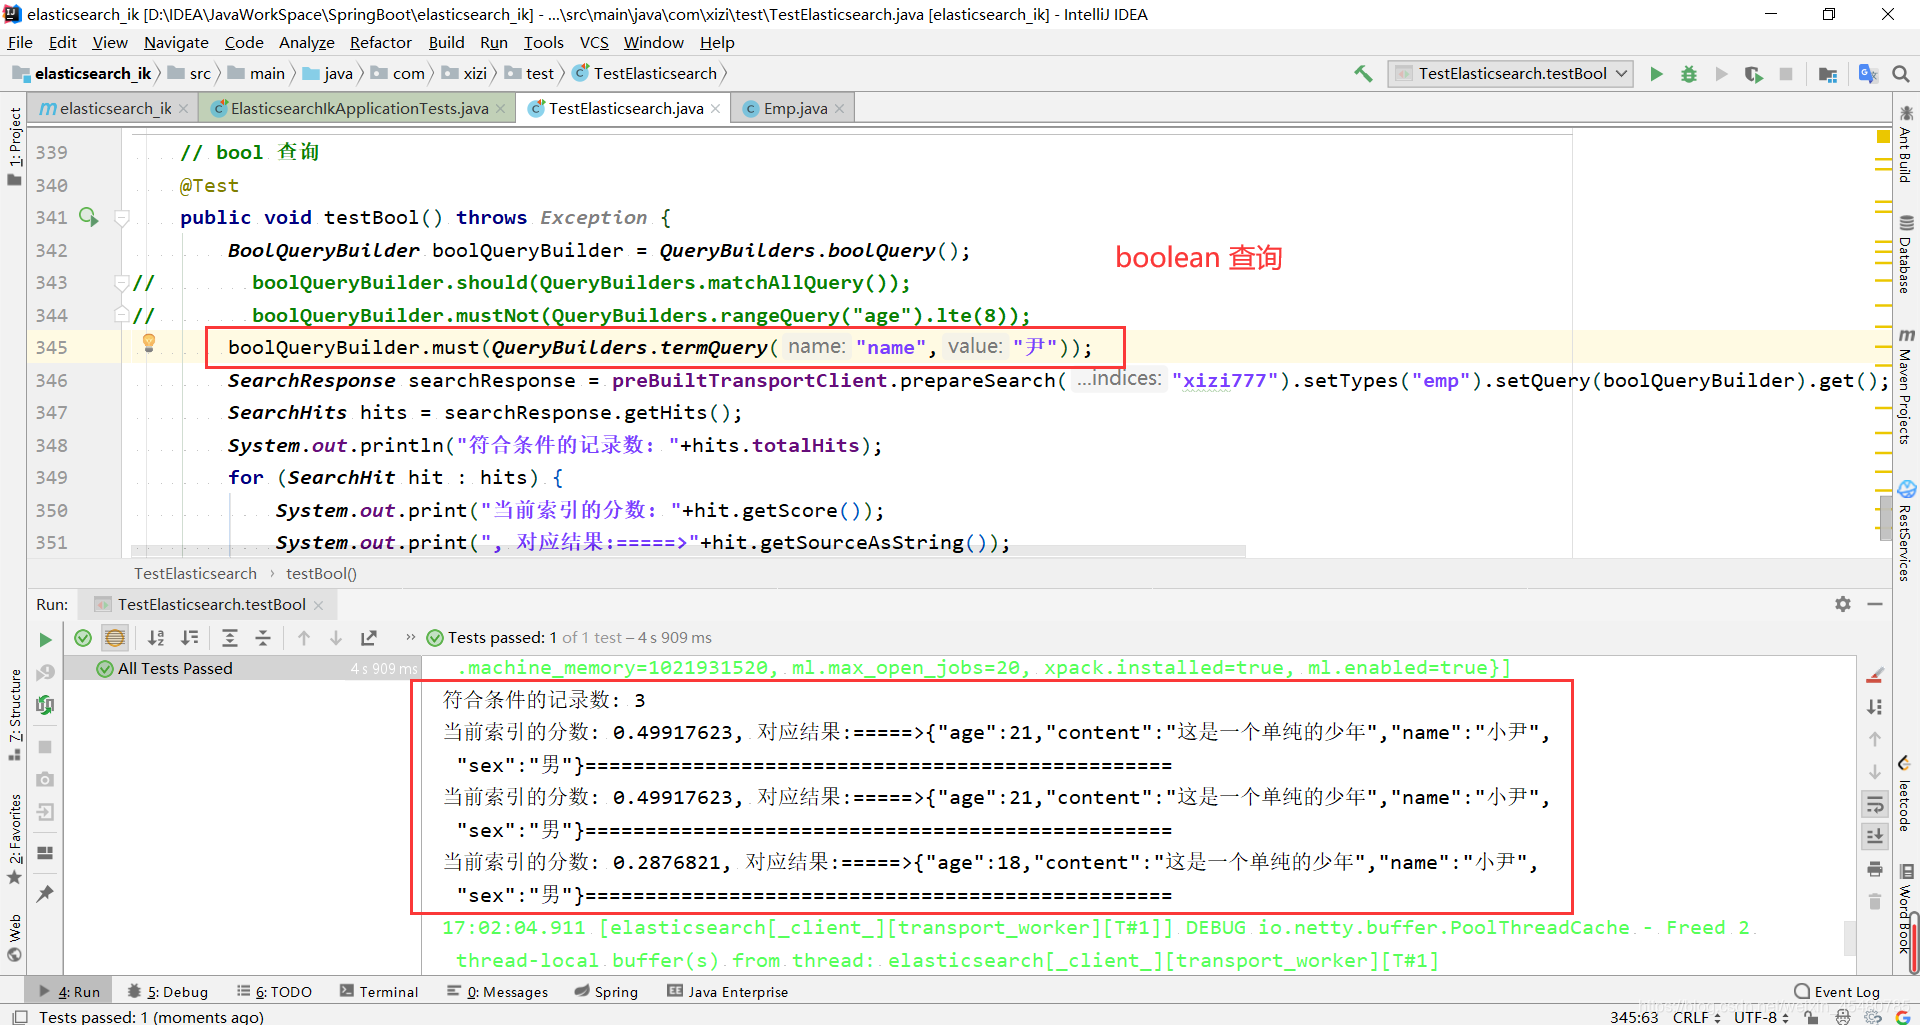The image size is (1920, 1025).
Task: Open the Maven Projects side panel
Action: pos(1906,387)
